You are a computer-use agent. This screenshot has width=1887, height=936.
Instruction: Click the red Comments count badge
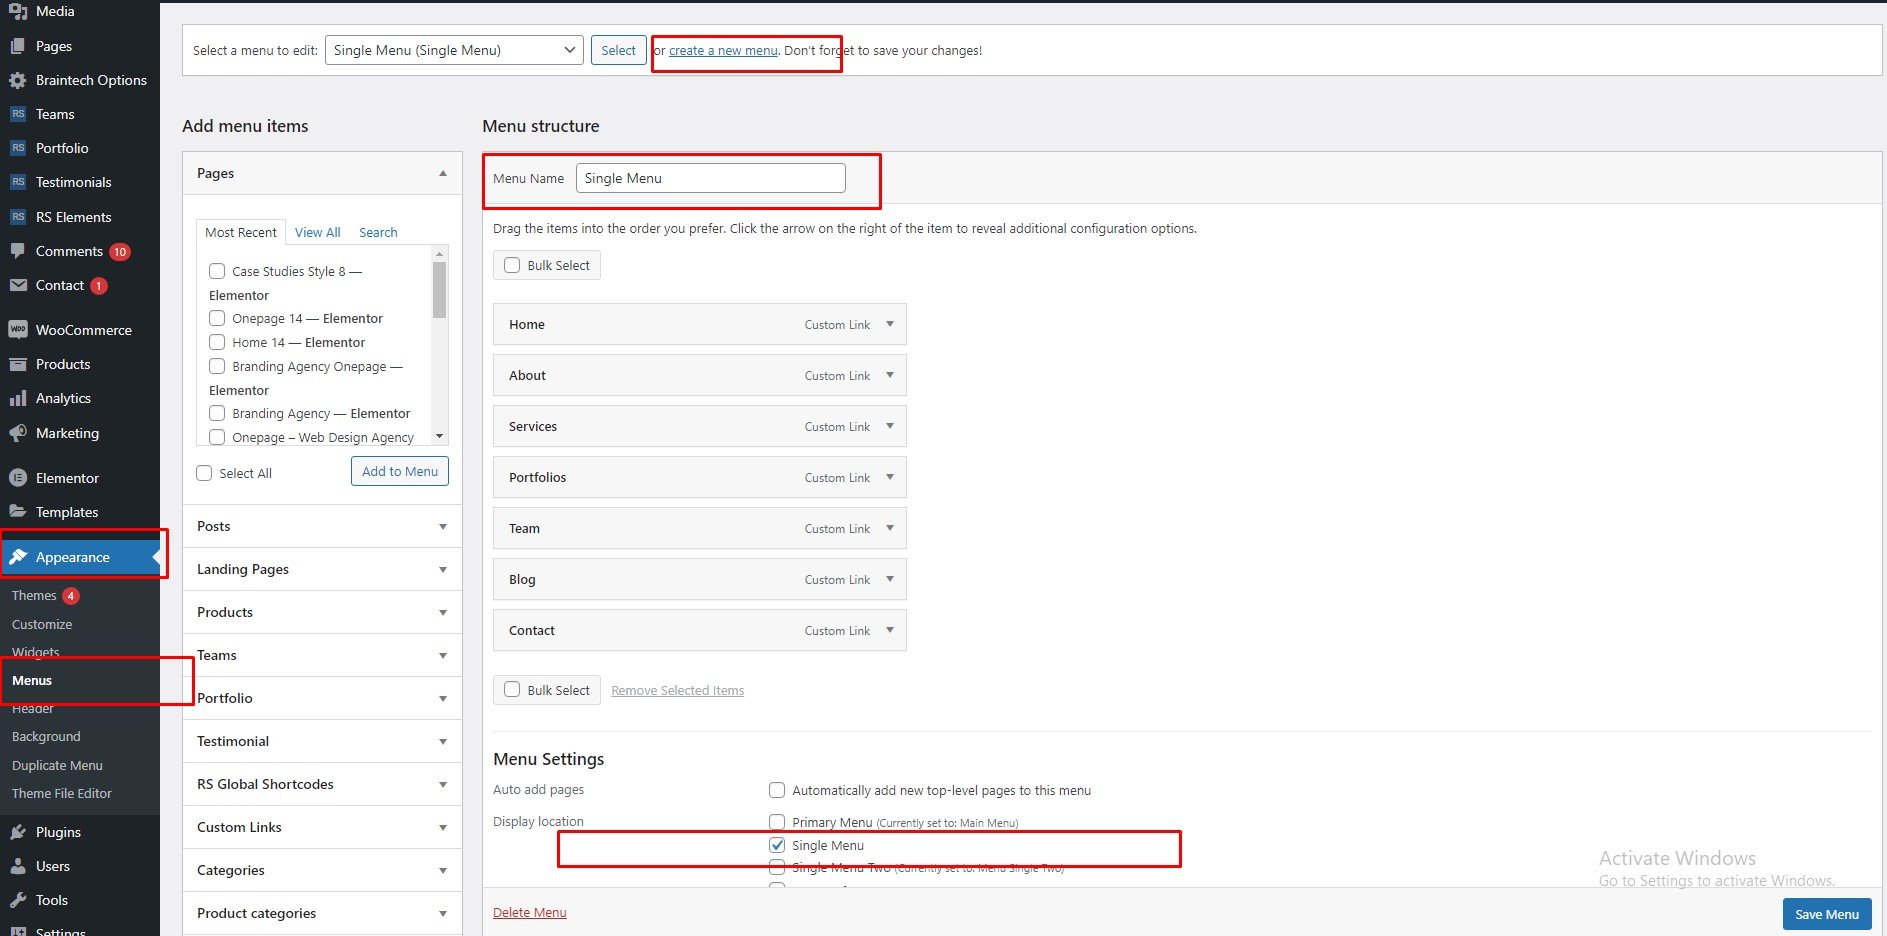[x=120, y=252]
